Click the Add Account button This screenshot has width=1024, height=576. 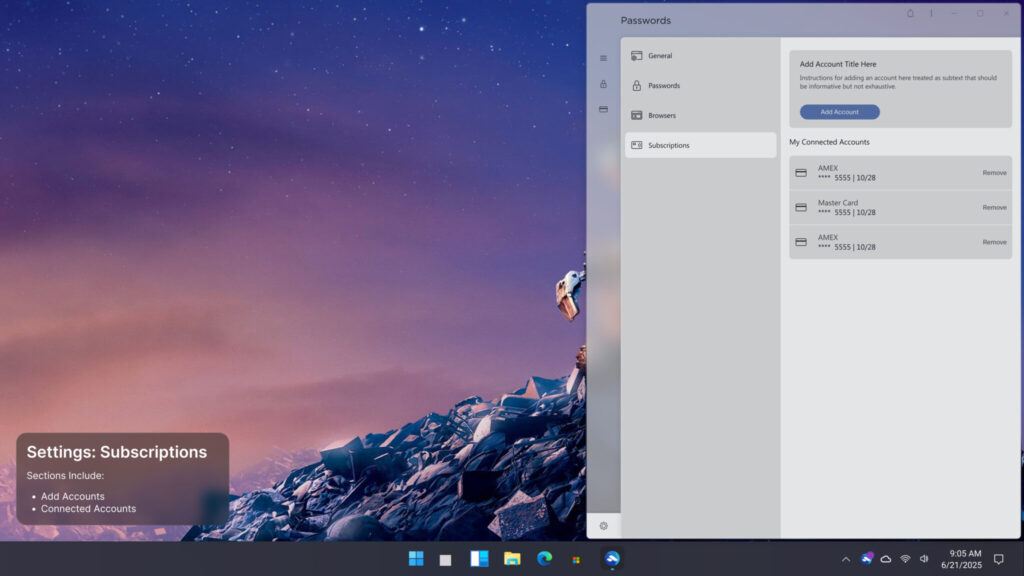point(839,111)
